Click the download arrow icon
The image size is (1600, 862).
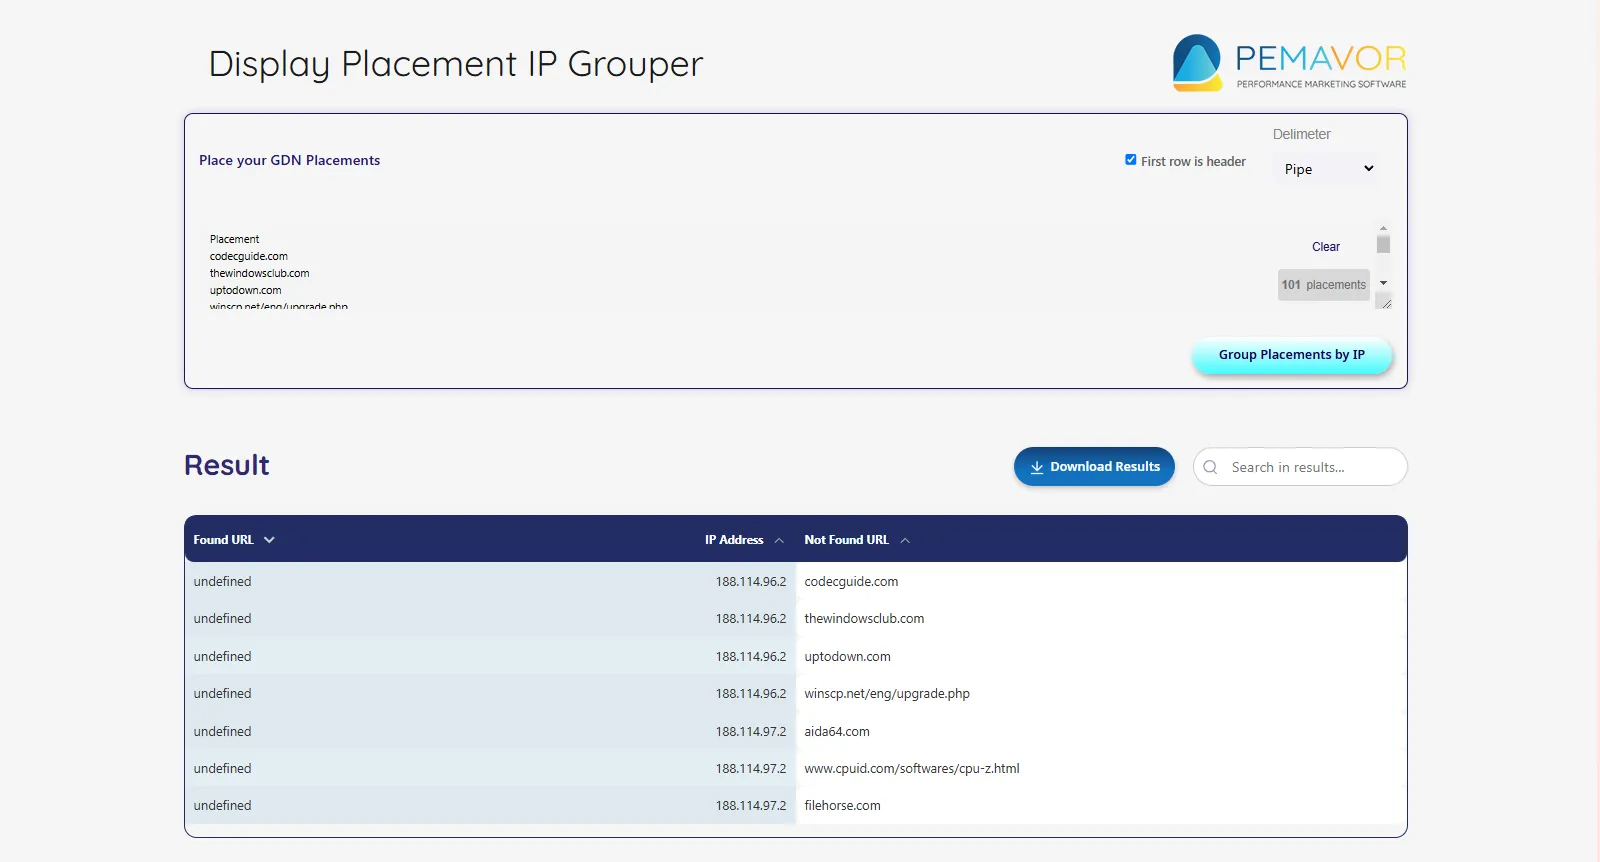[1037, 467]
